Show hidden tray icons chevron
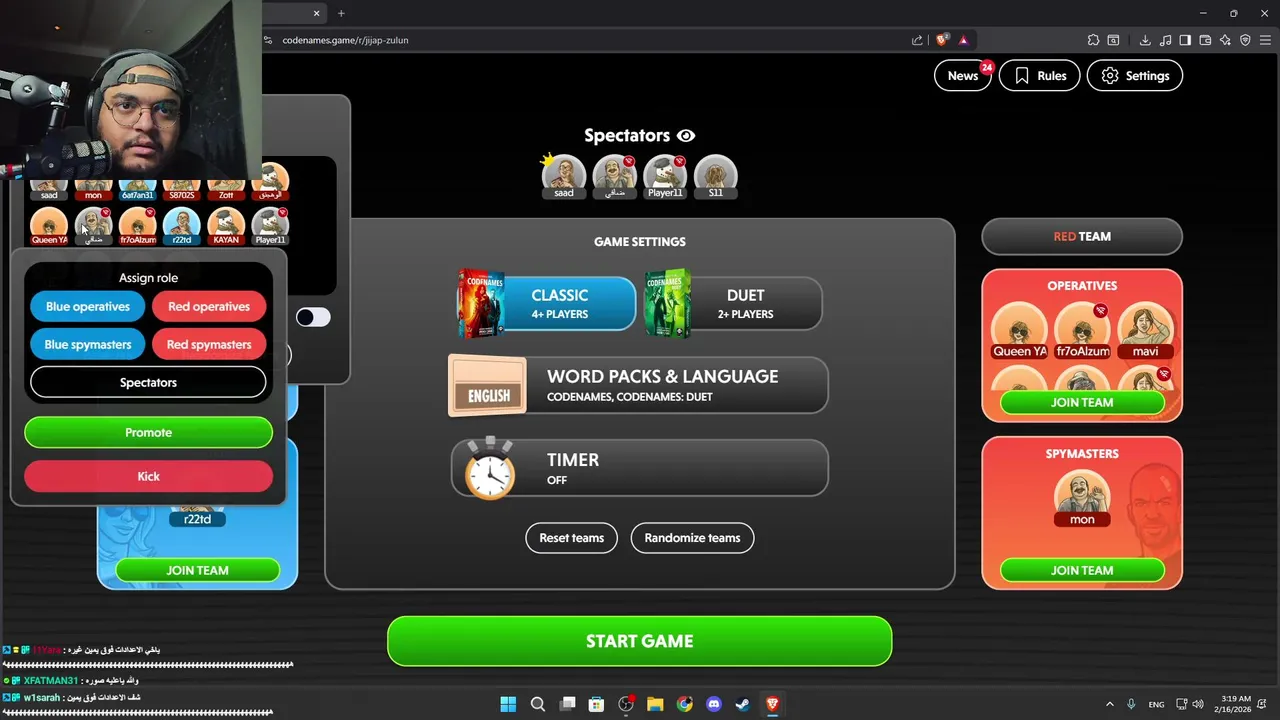The width and height of the screenshot is (1280, 720). tap(1109, 704)
